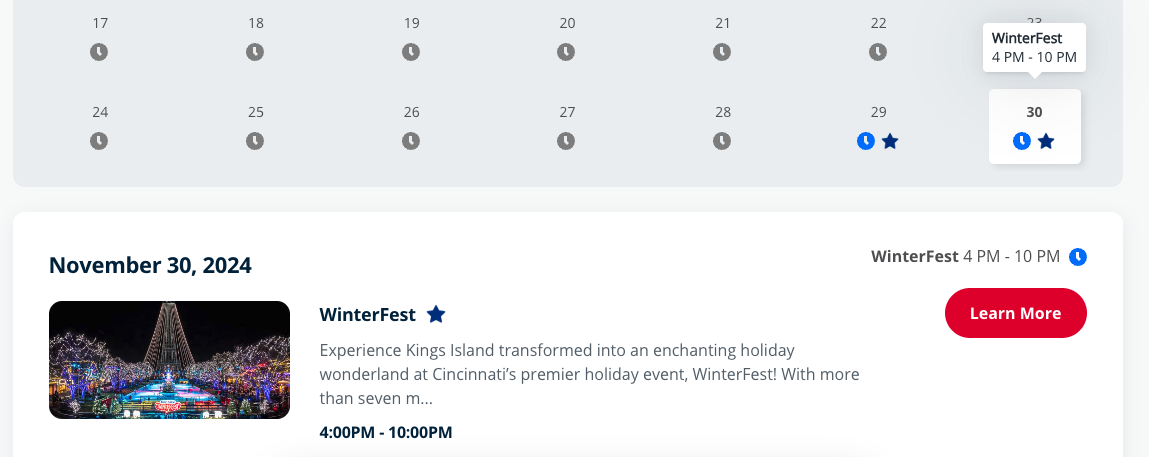Screen dimensions: 1149x457
Task: Click the gray clock icon under 27
Action: tap(566, 141)
